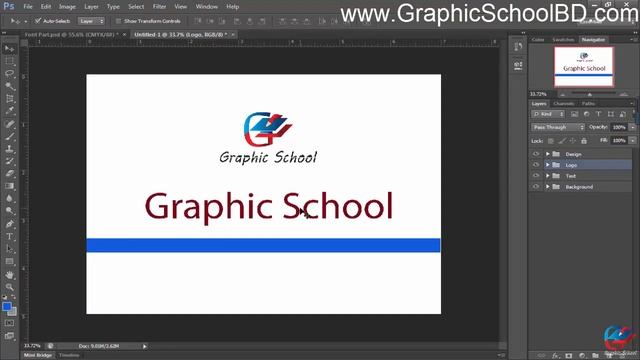This screenshot has width=640, height=360.
Task: Open the Pass Through blend mode dropdown
Action: tap(558, 127)
